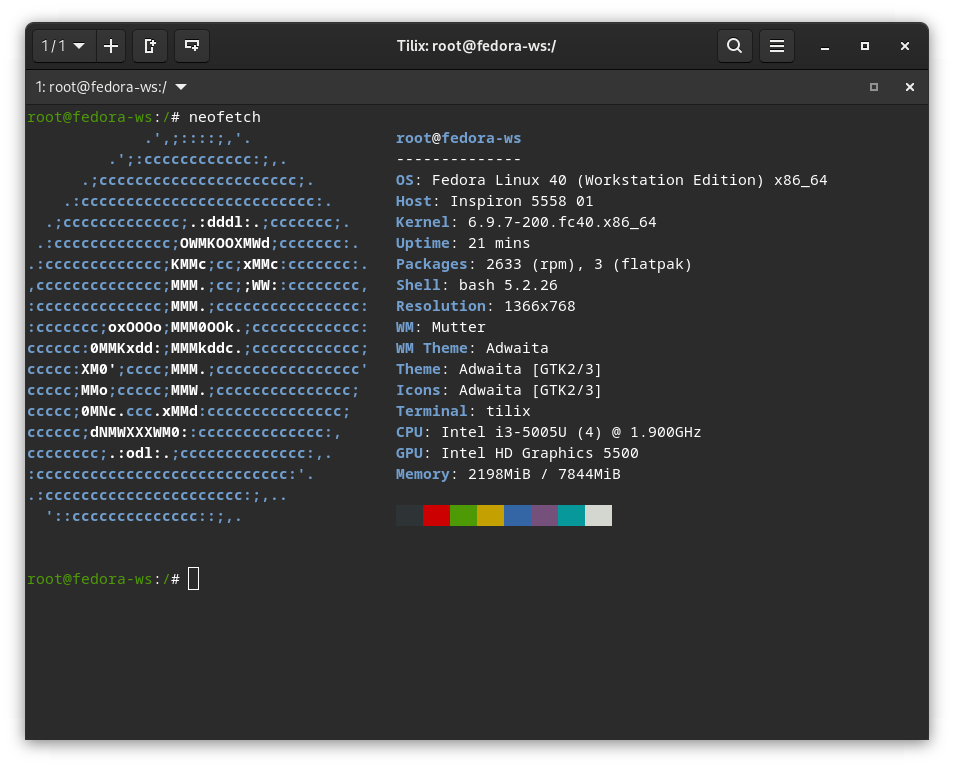Click the CPU value 'Intel i3-5005U'

504,432
